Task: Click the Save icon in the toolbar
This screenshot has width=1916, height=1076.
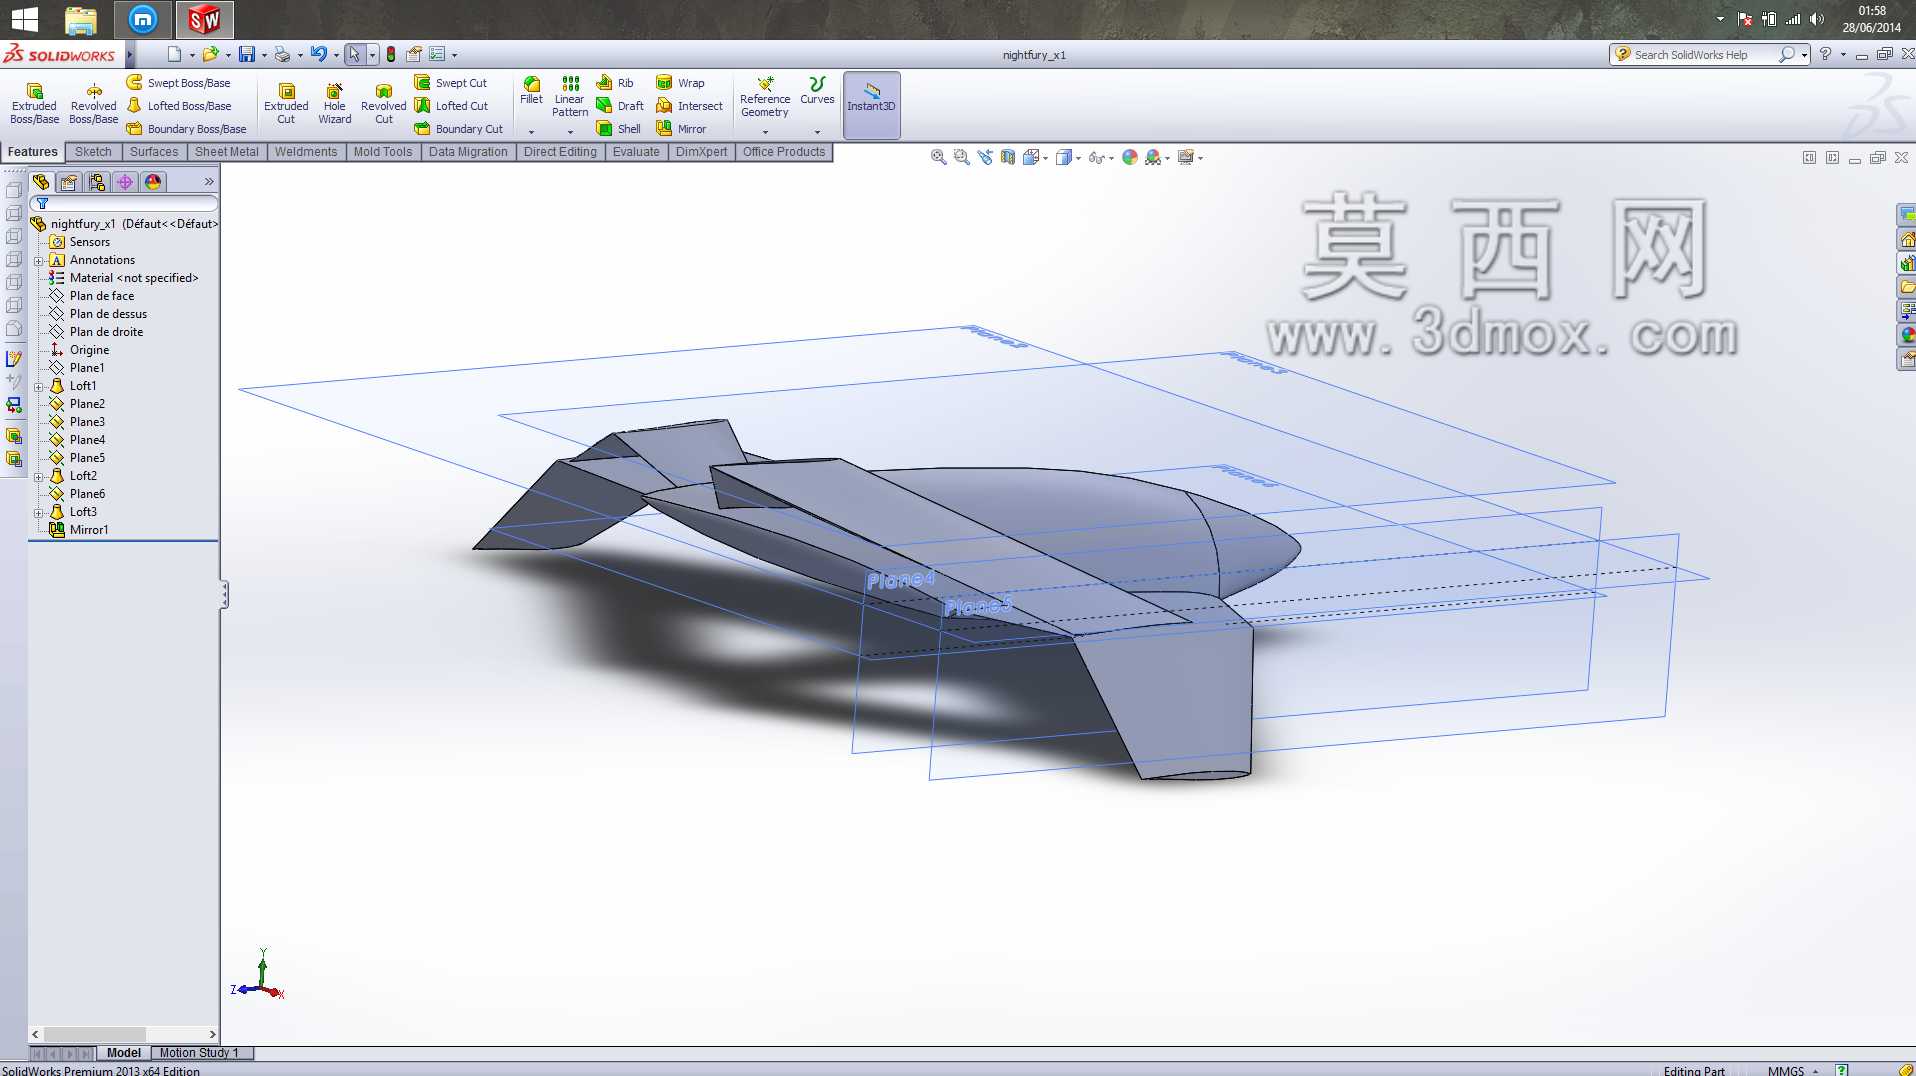Action: tap(246, 54)
